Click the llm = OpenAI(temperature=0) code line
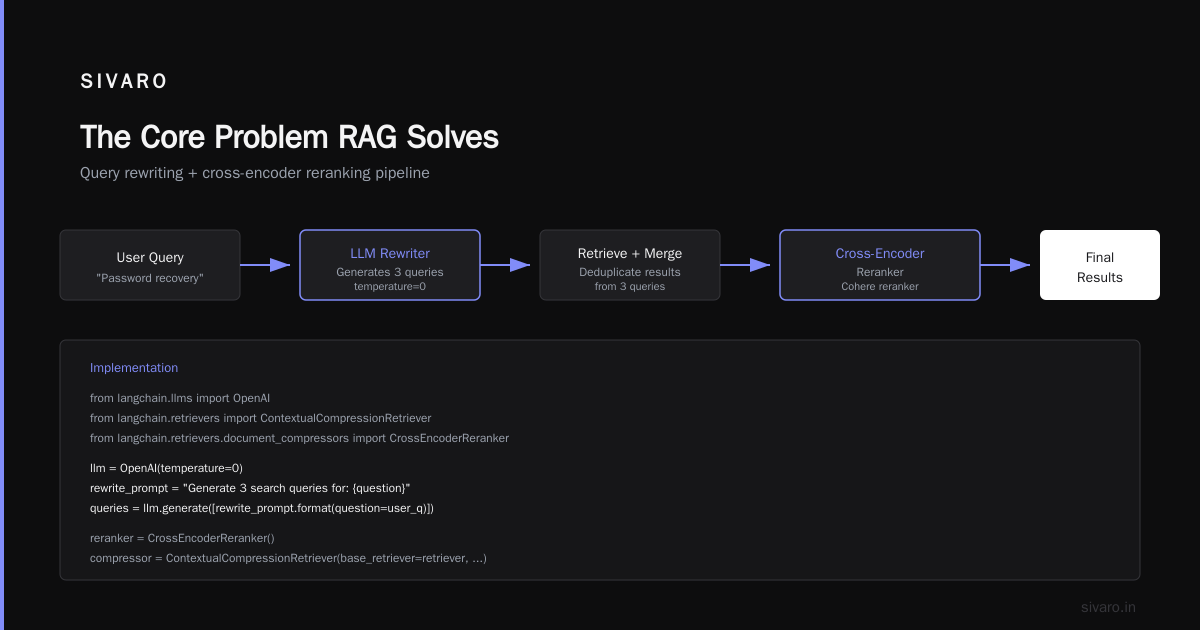 (x=166, y=468)
